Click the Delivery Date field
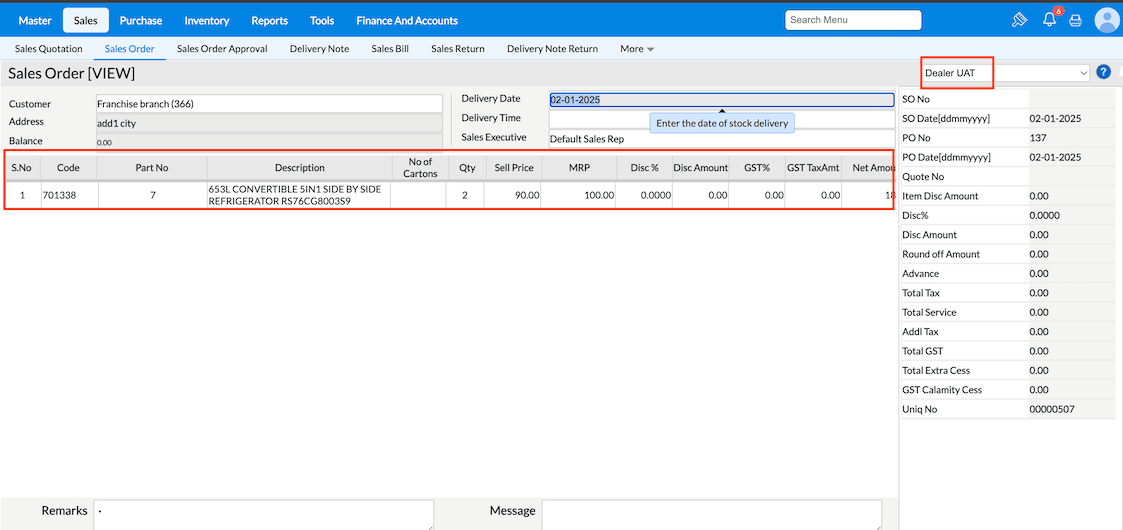The image size is (1123, 530). (x=721, y=100)
